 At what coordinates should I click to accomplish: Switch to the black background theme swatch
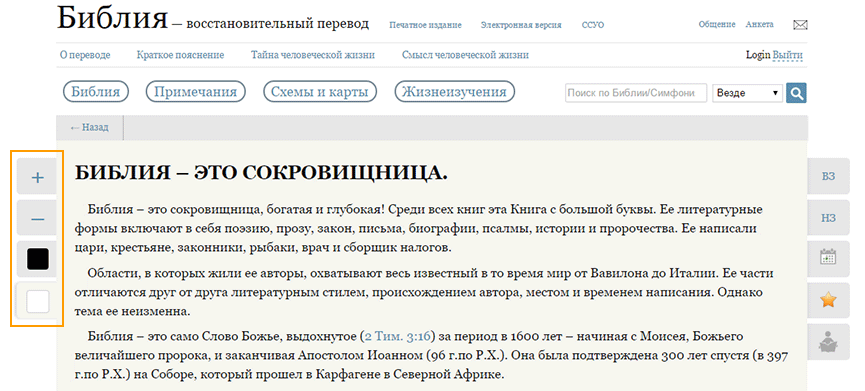[x=38, y=259]
